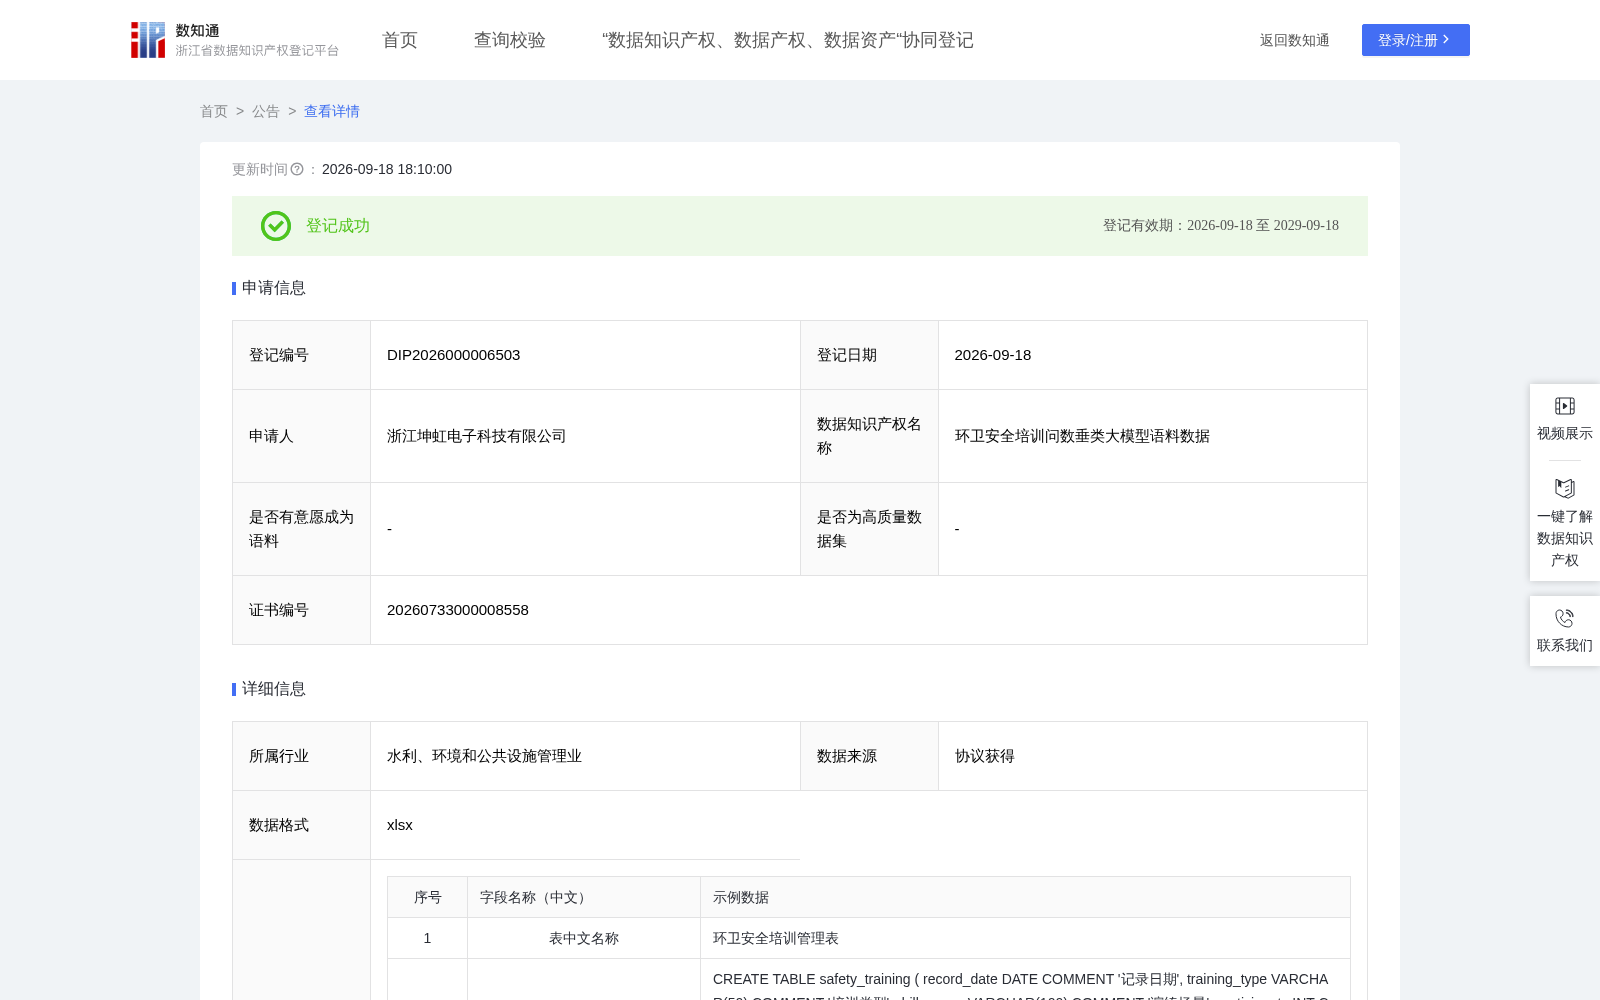
Task: Click the 字段名称（中文） column header
Action: (x=584, y=897)
